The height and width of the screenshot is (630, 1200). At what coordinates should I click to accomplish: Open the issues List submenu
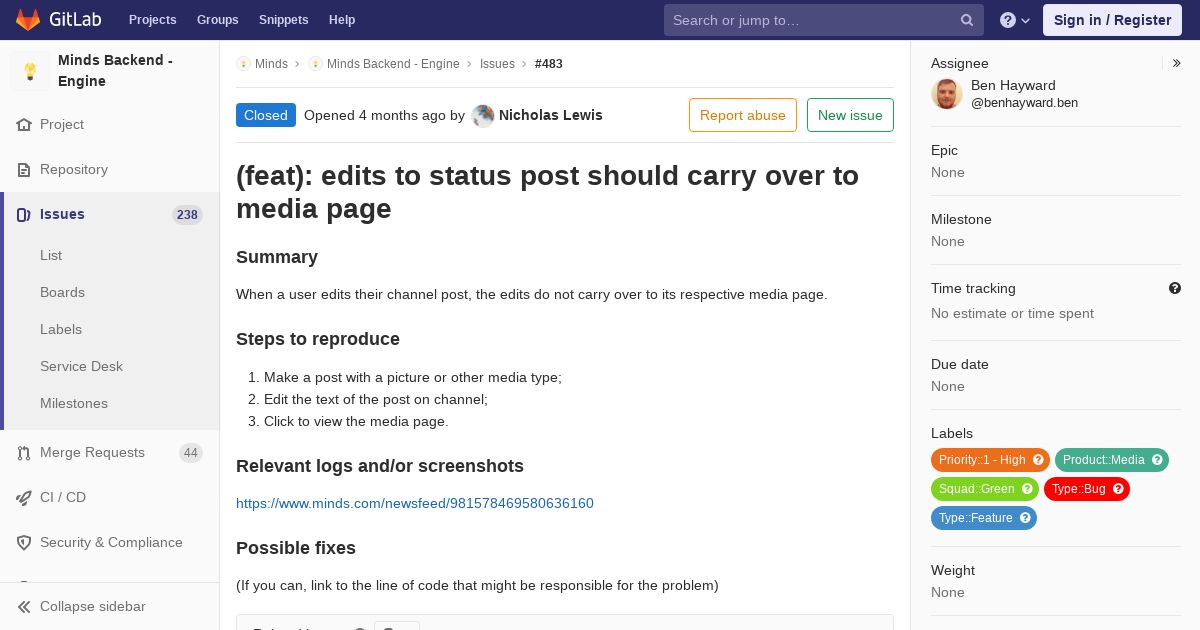click(x=51, y=255)
